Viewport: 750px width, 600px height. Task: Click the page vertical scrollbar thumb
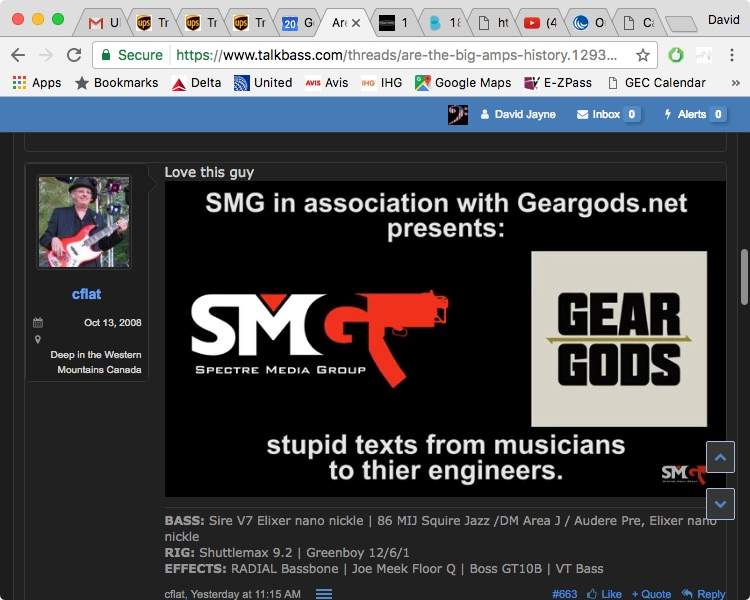744,277
